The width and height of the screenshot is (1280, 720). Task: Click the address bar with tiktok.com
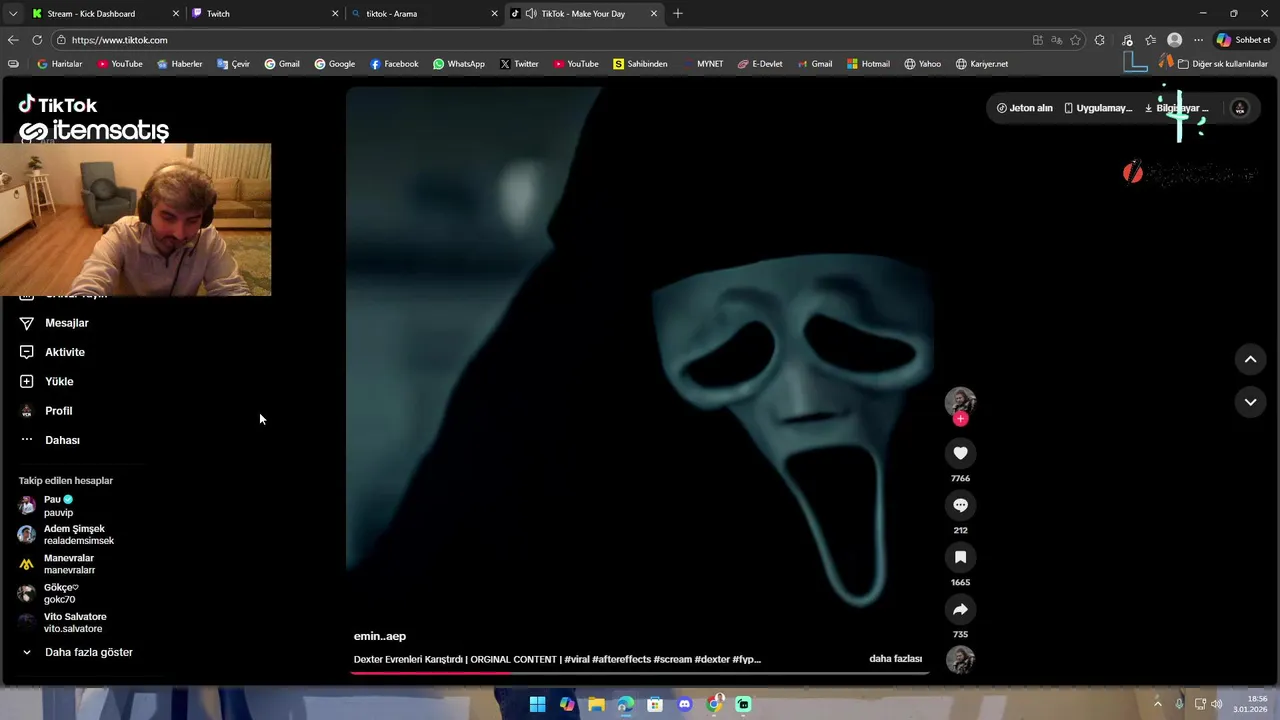click(x=540, y=40)
